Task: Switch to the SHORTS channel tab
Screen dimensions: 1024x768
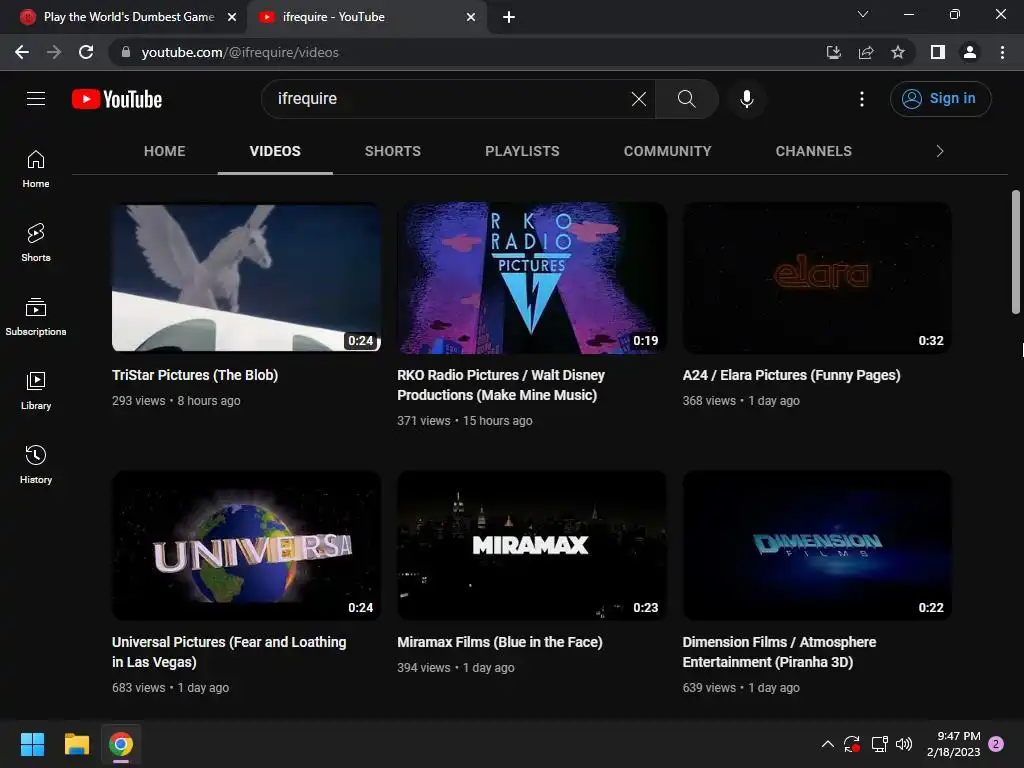Action: 392,151
